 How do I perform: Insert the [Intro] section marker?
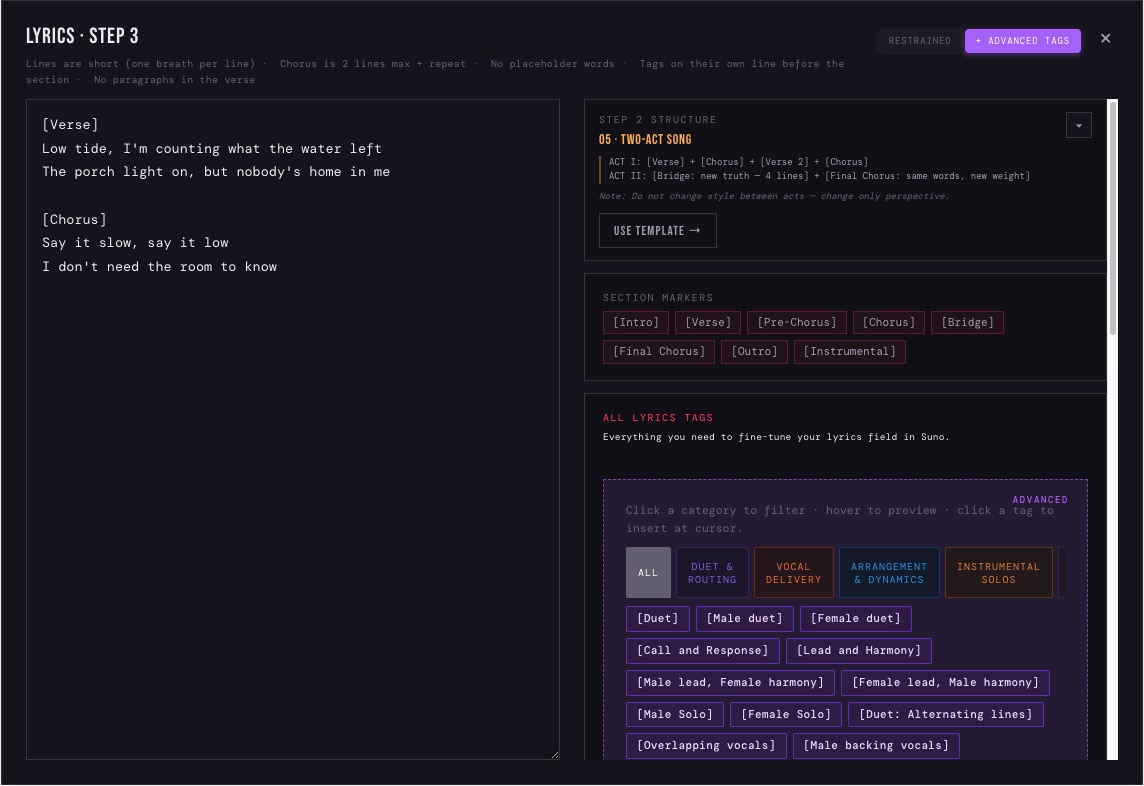[x=635, y=323]
